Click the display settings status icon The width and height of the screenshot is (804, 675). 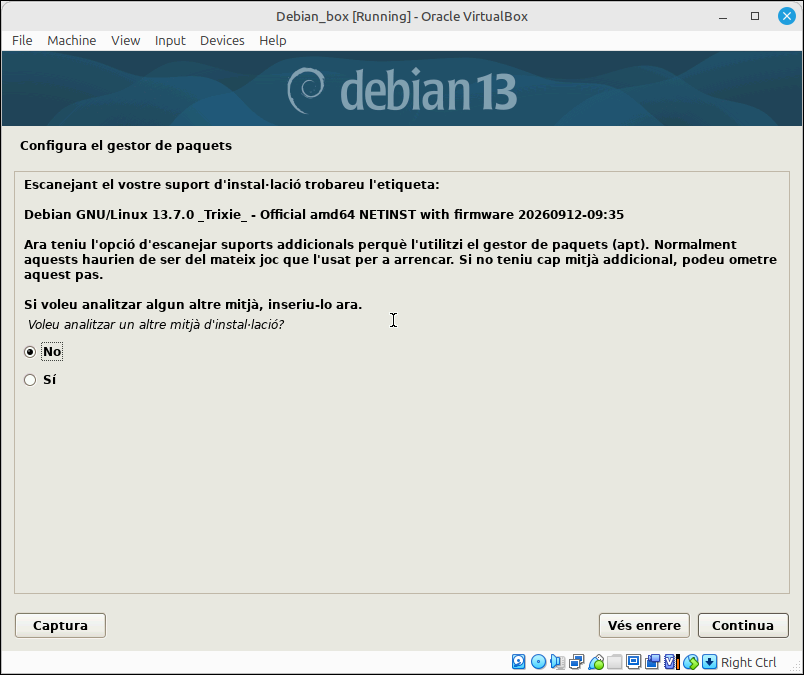[x=633, y=662]
